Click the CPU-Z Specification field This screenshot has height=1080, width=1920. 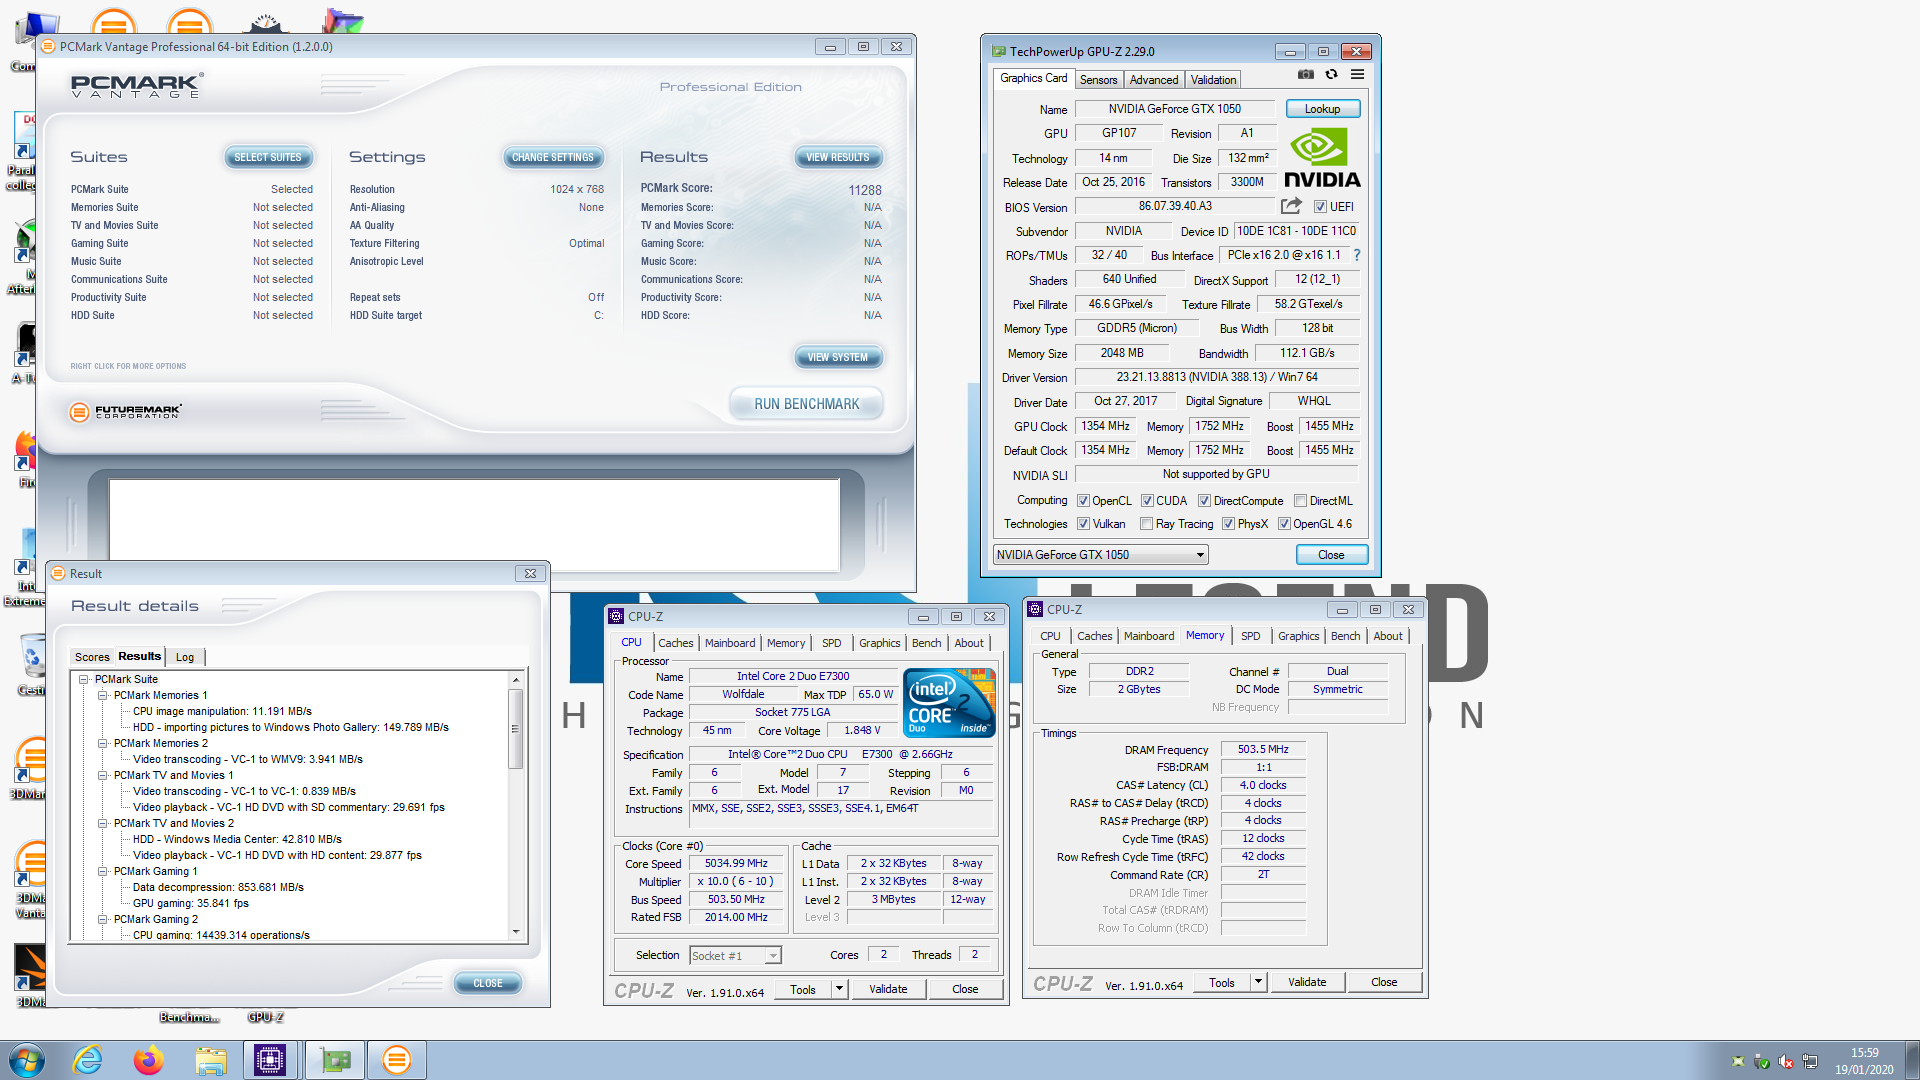point(841,755)
